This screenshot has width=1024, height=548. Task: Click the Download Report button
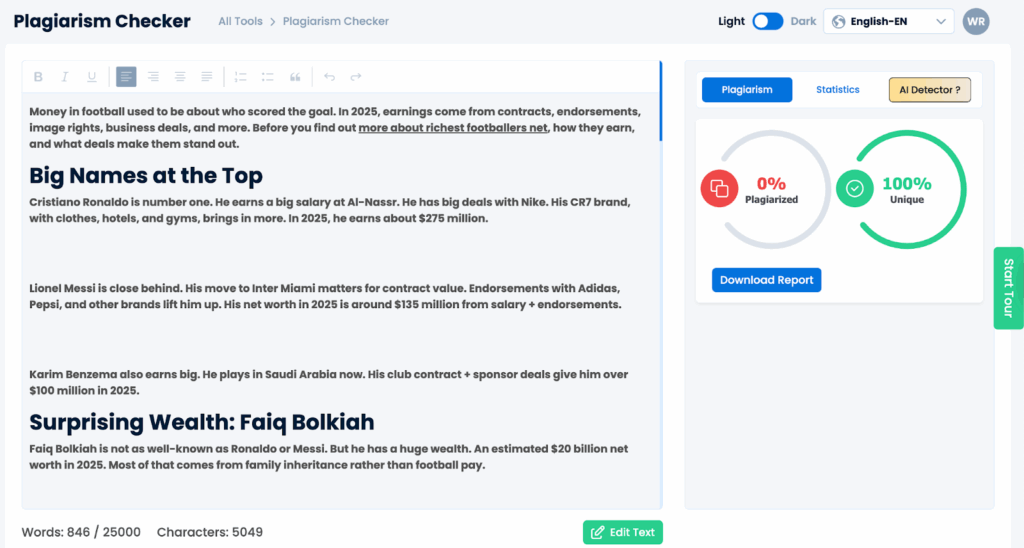click(766, 280)
